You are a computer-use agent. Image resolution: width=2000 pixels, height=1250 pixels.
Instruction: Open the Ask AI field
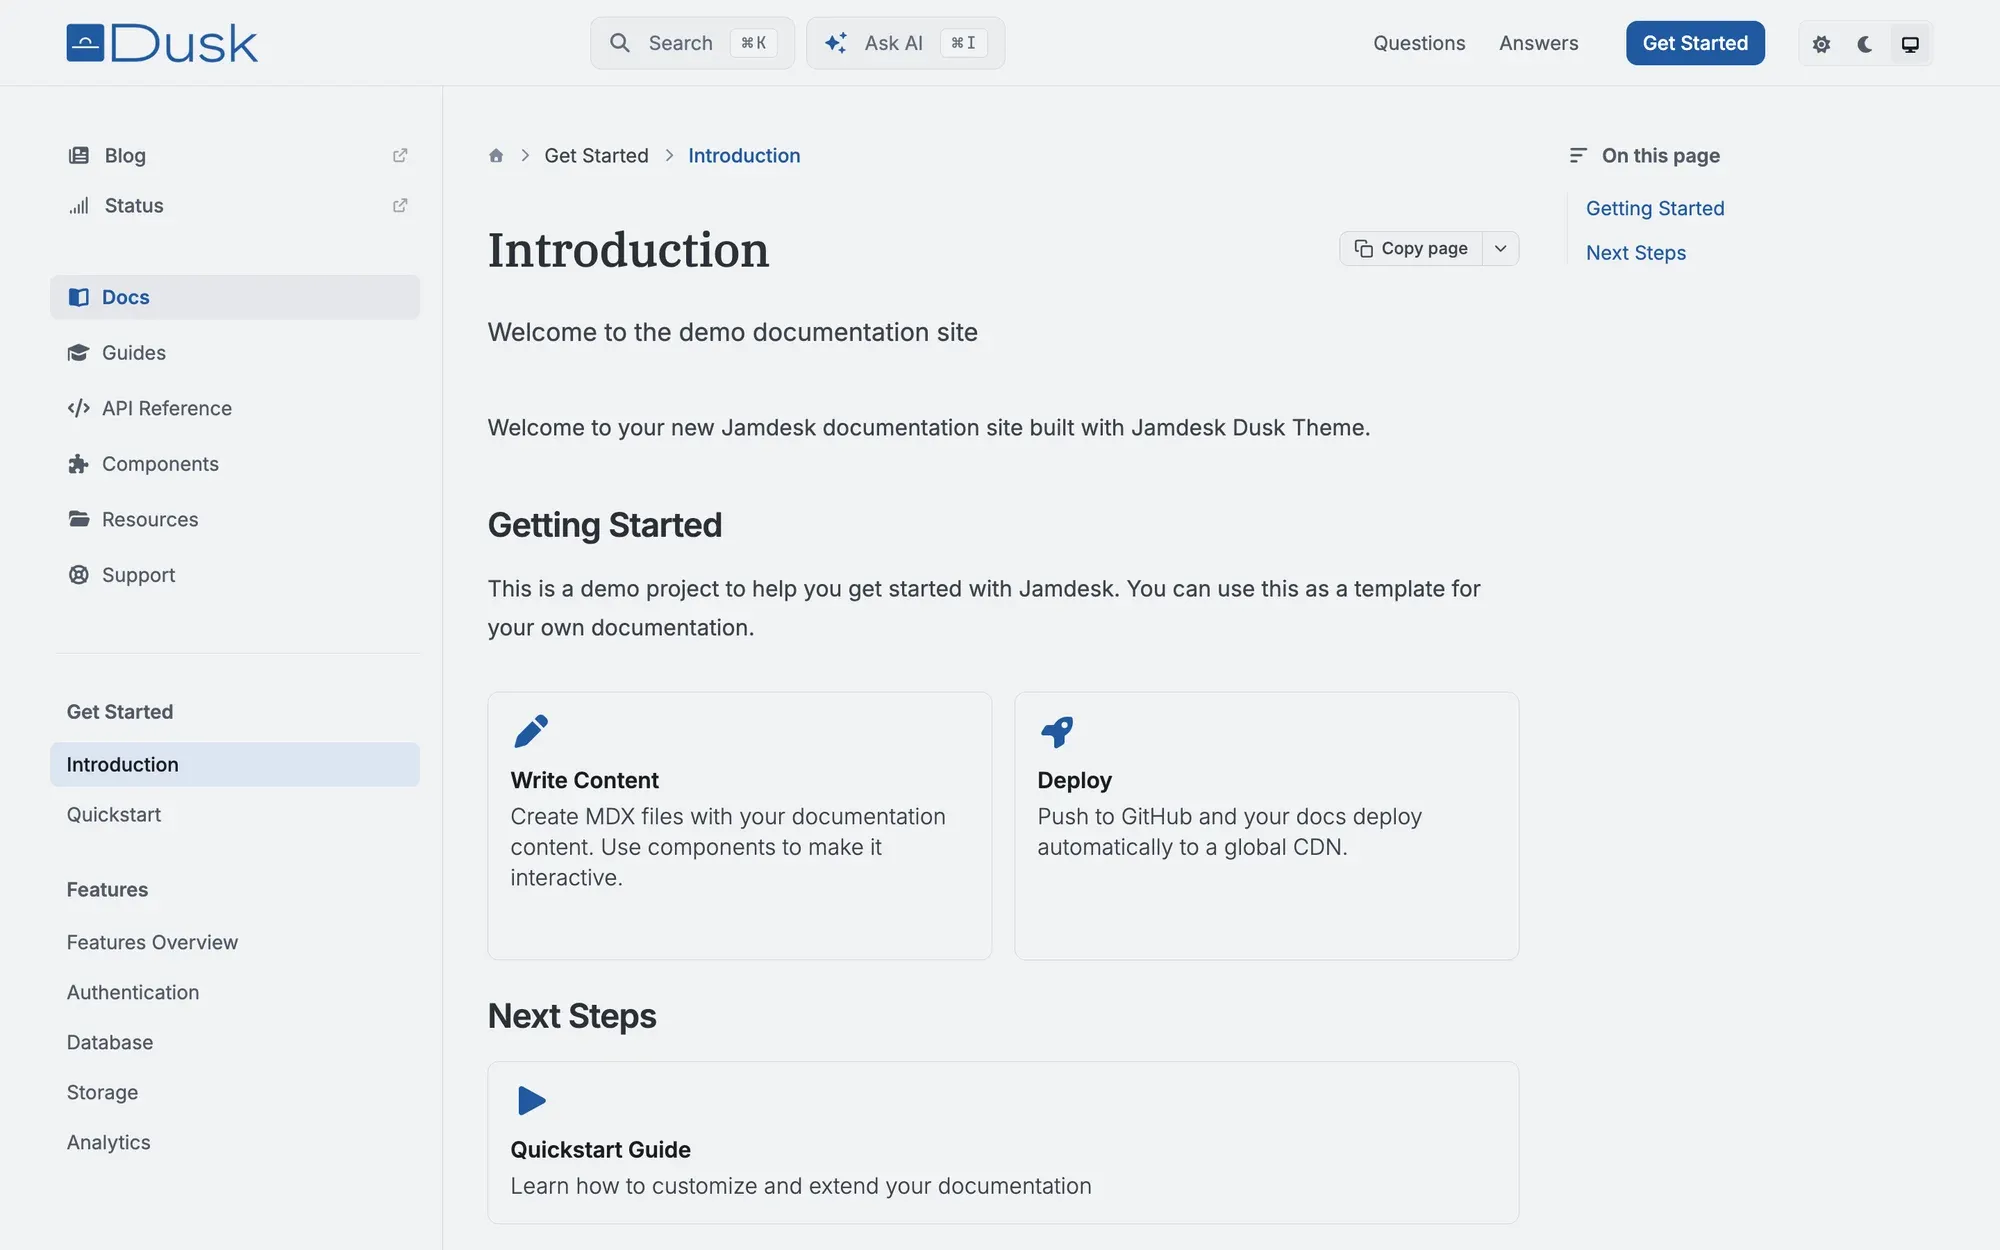tap(905, 43)
